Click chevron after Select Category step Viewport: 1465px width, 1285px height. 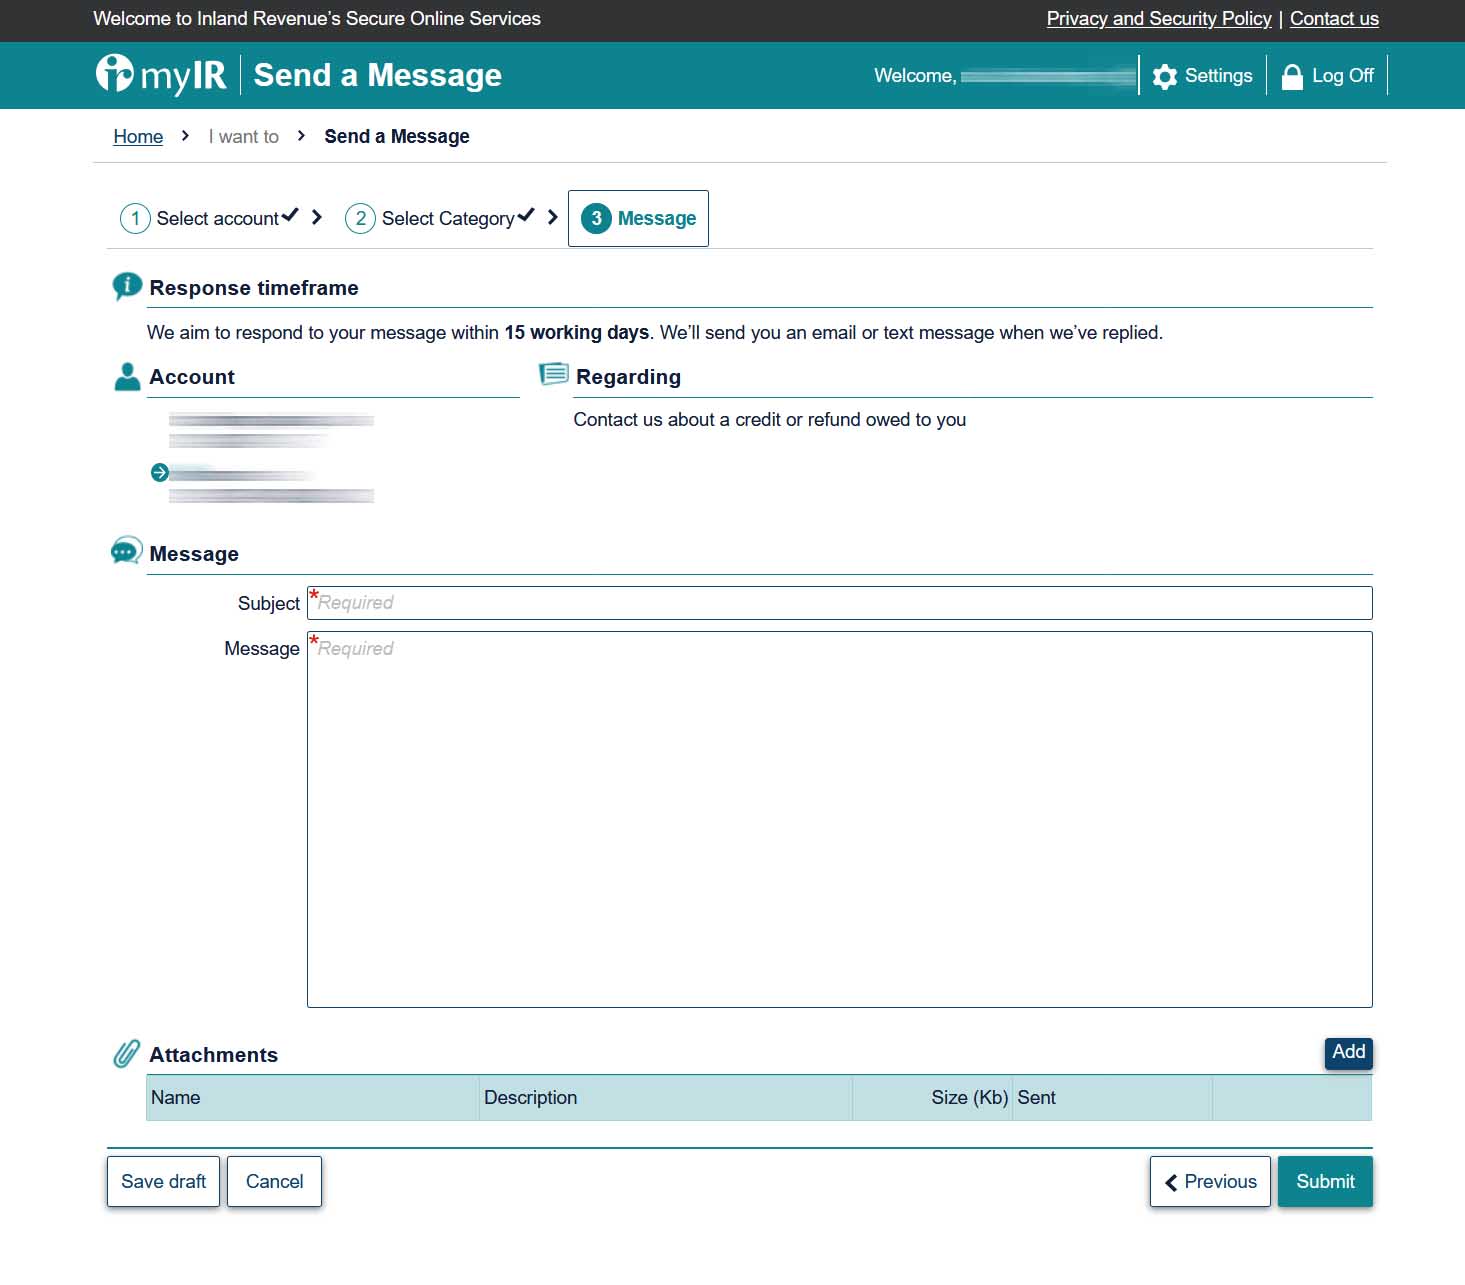tap(552, 217)
